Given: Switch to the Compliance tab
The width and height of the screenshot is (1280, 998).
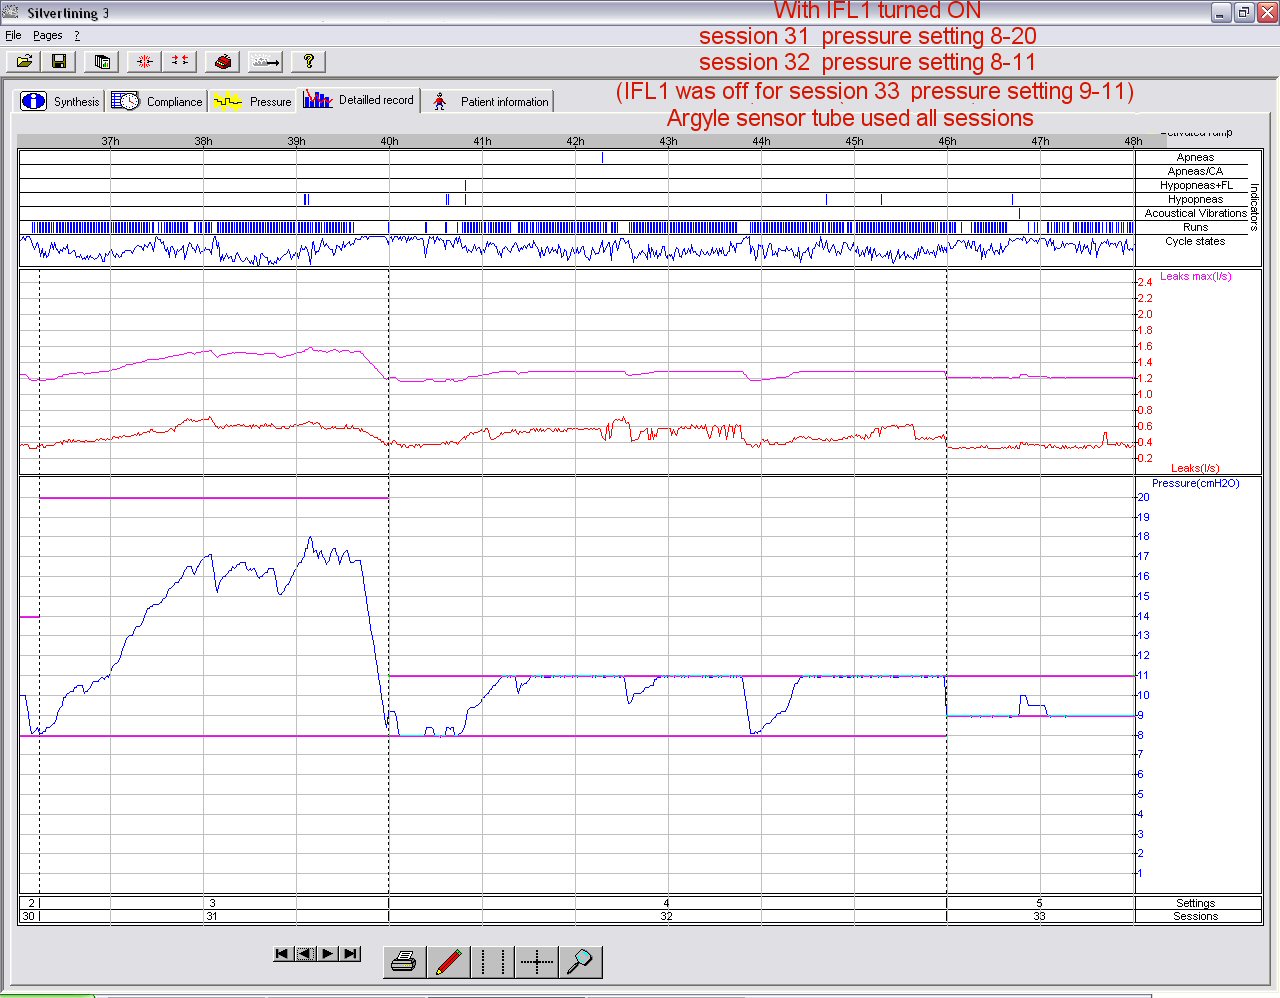Looking at the screenshot, I should click(x=157, y=101).
